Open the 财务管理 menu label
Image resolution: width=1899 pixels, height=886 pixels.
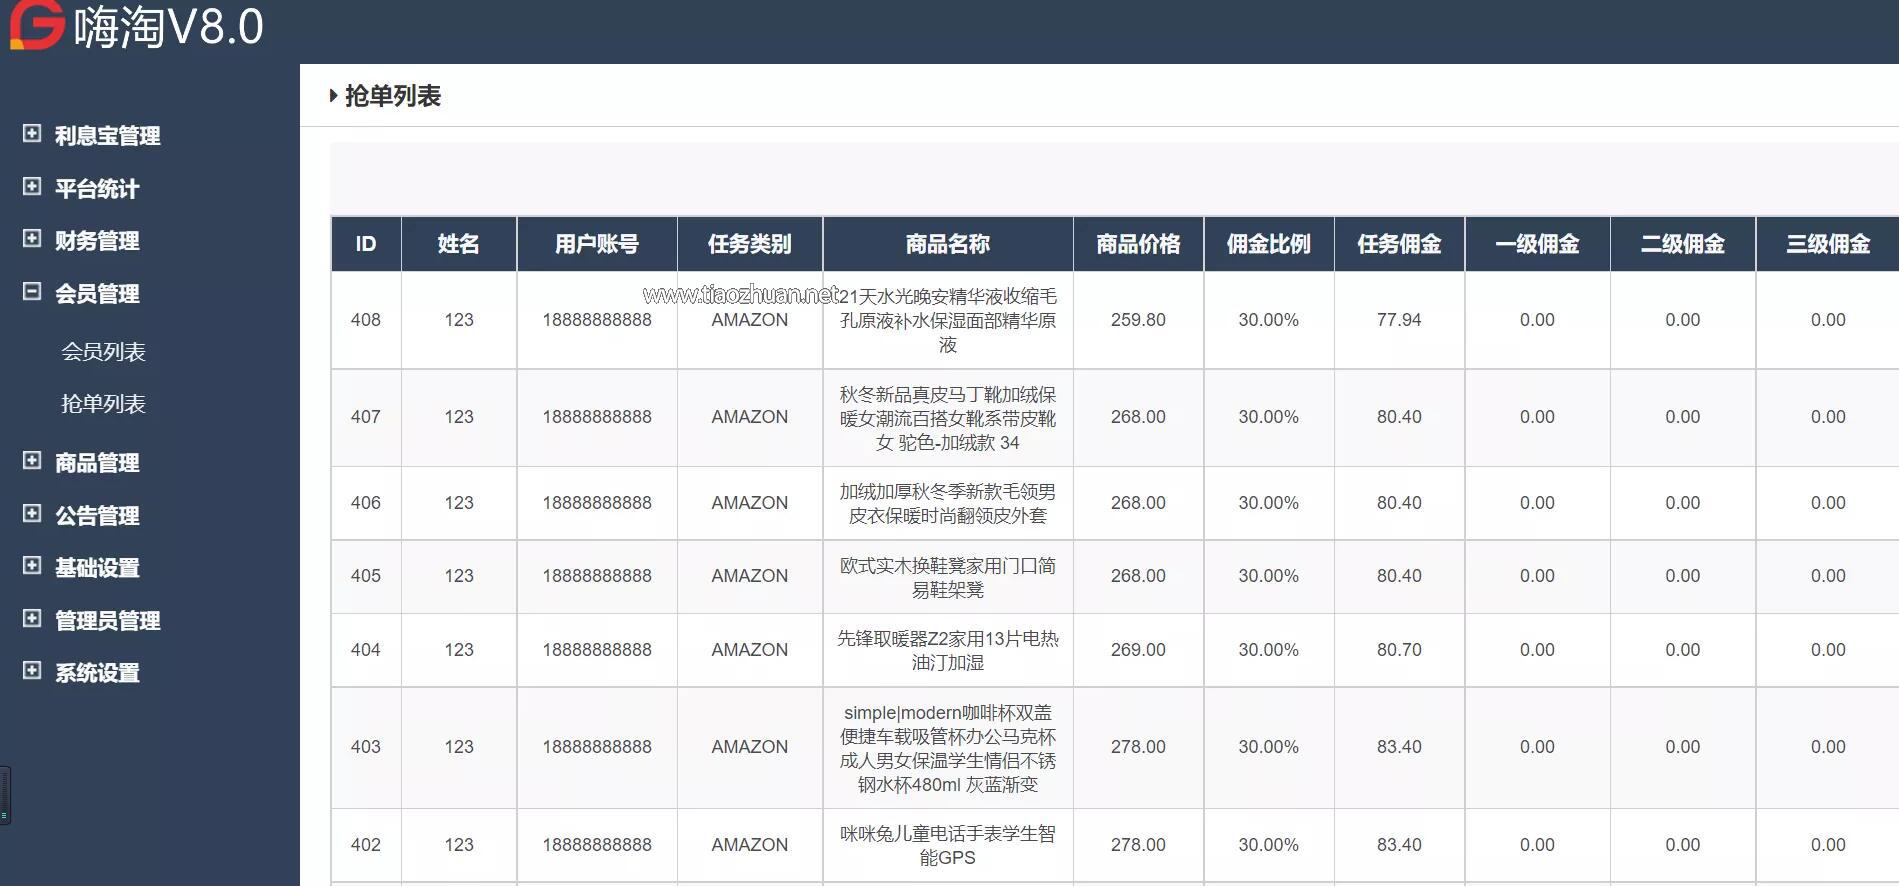[x=97, y=241]
